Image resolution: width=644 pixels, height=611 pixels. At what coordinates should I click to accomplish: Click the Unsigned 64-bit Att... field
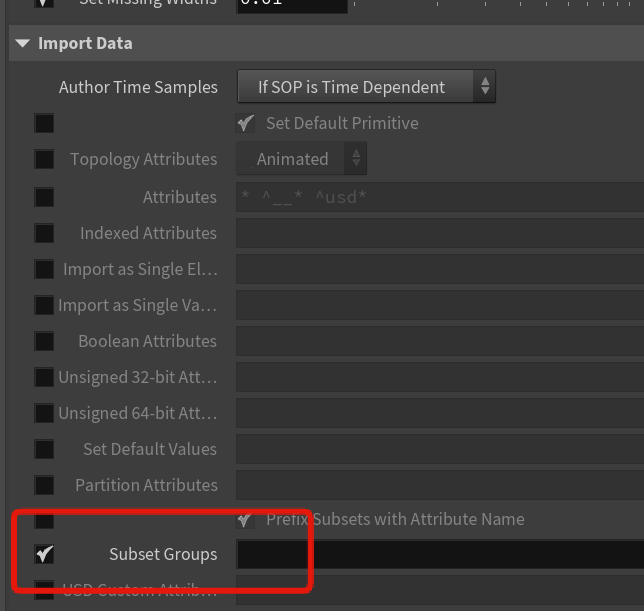440,413
